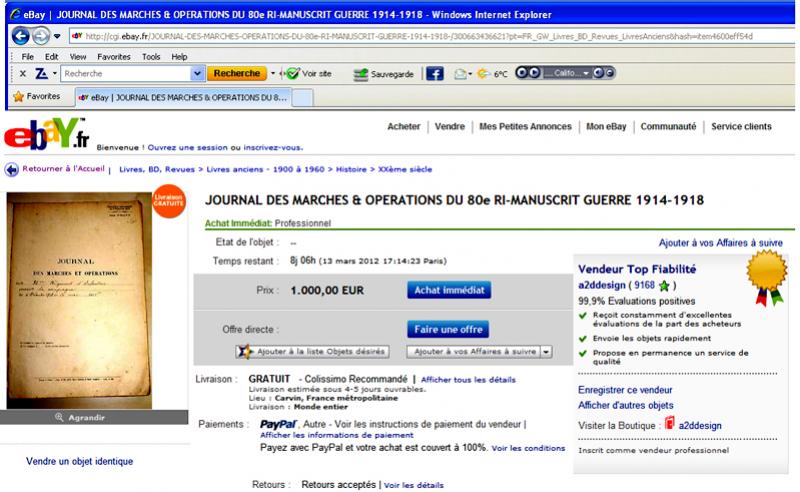Click the PayPal logo
Image resolution: width=800 pixels, height=492 pixels.
pyautogui.click(x=278, y=424)
